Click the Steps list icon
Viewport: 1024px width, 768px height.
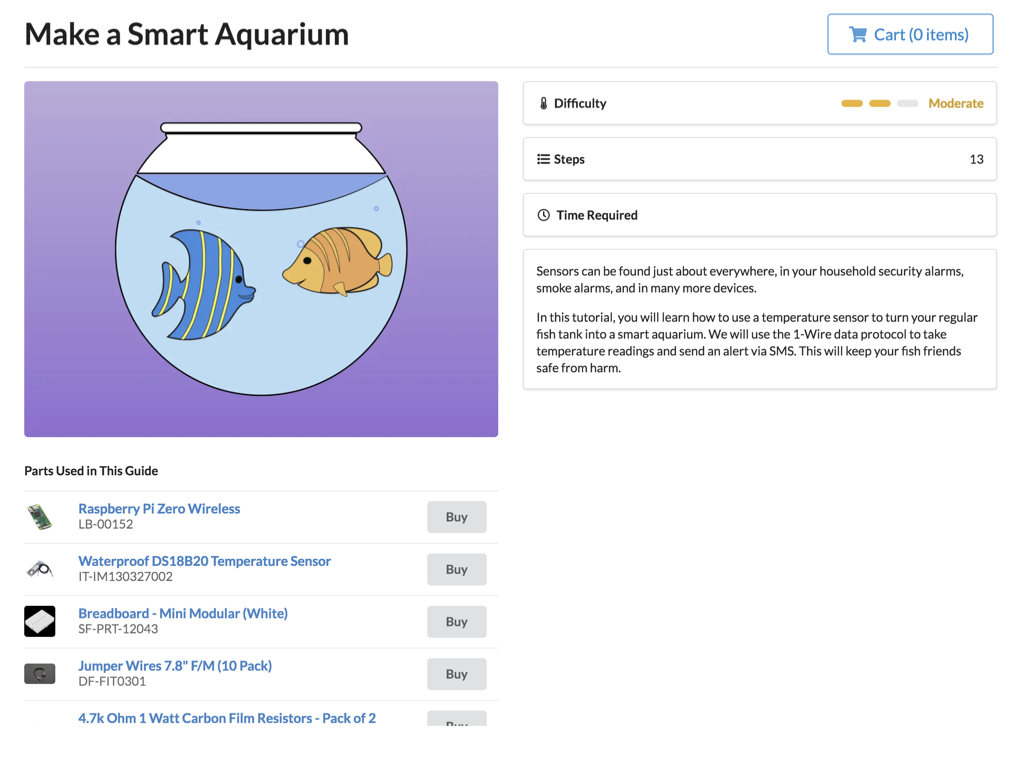click(543, 159)
